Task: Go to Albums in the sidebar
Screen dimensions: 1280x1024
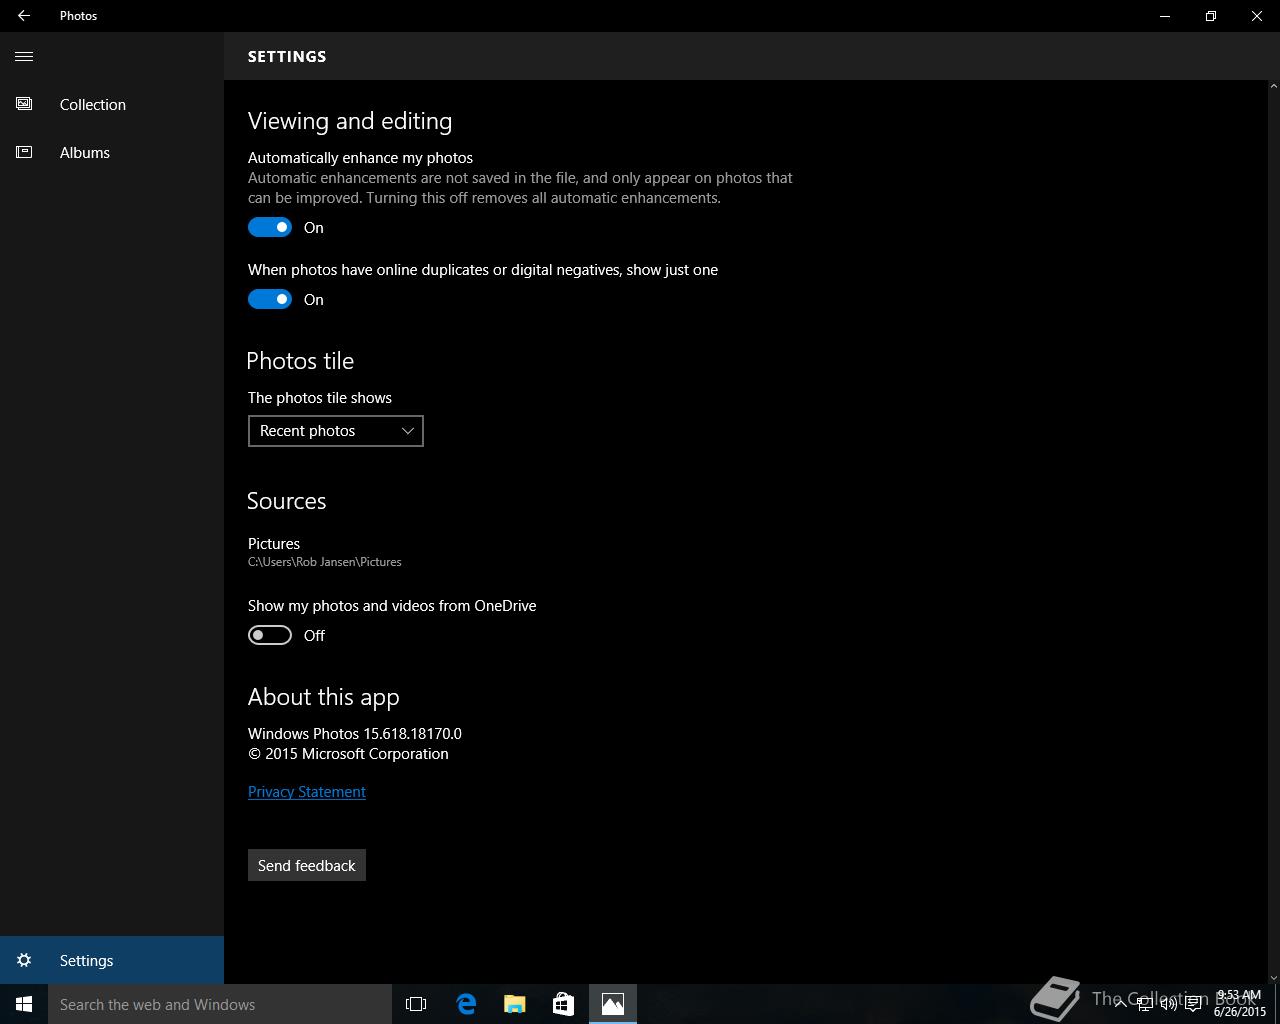Action: pyautogui.click(x=112, y=152)
